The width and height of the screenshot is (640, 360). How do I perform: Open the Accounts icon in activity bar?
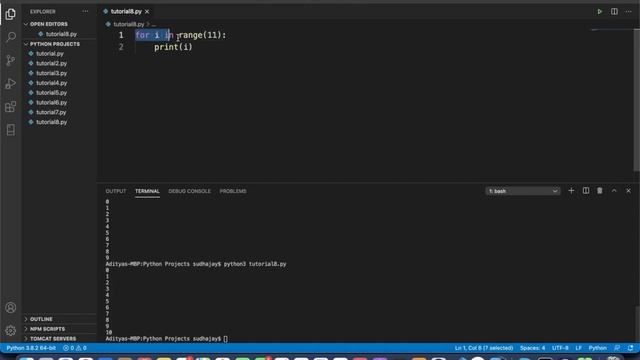tap(11, 307)
